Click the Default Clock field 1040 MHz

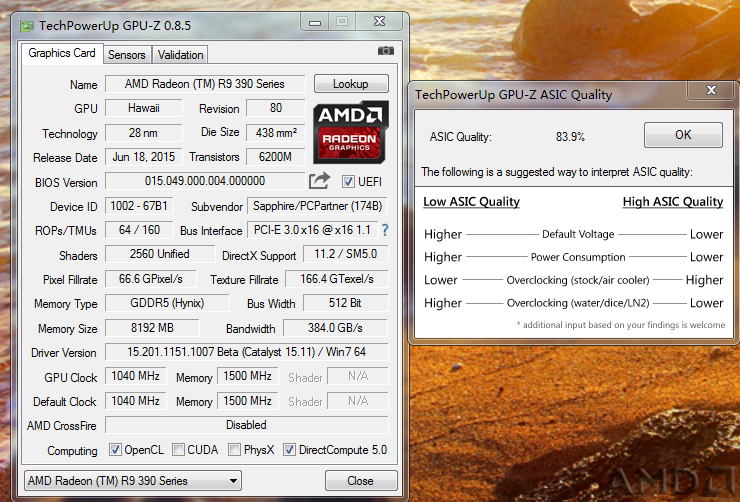click(x=135, y=401)
